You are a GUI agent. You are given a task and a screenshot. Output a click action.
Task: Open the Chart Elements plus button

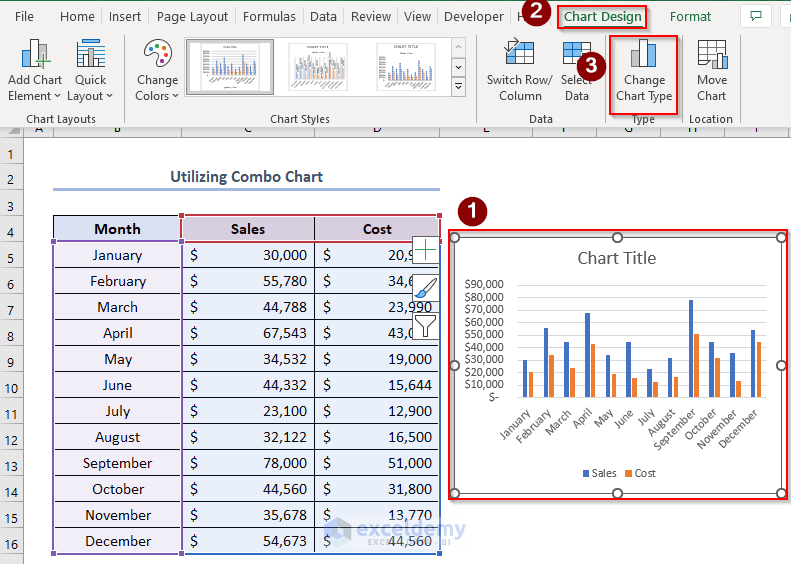(x=426, y=251)
